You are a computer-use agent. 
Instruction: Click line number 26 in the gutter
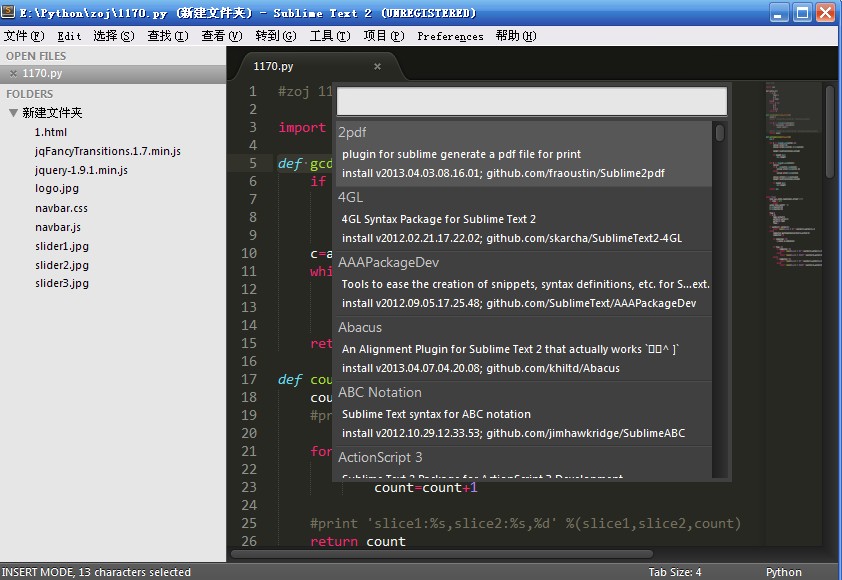coord(249,541)
